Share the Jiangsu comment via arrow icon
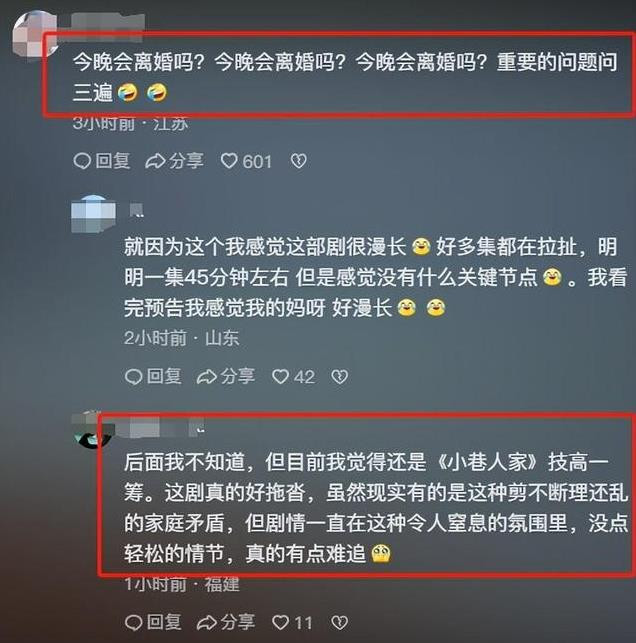The height and width of the screenshot is (643, 636). 156,161
